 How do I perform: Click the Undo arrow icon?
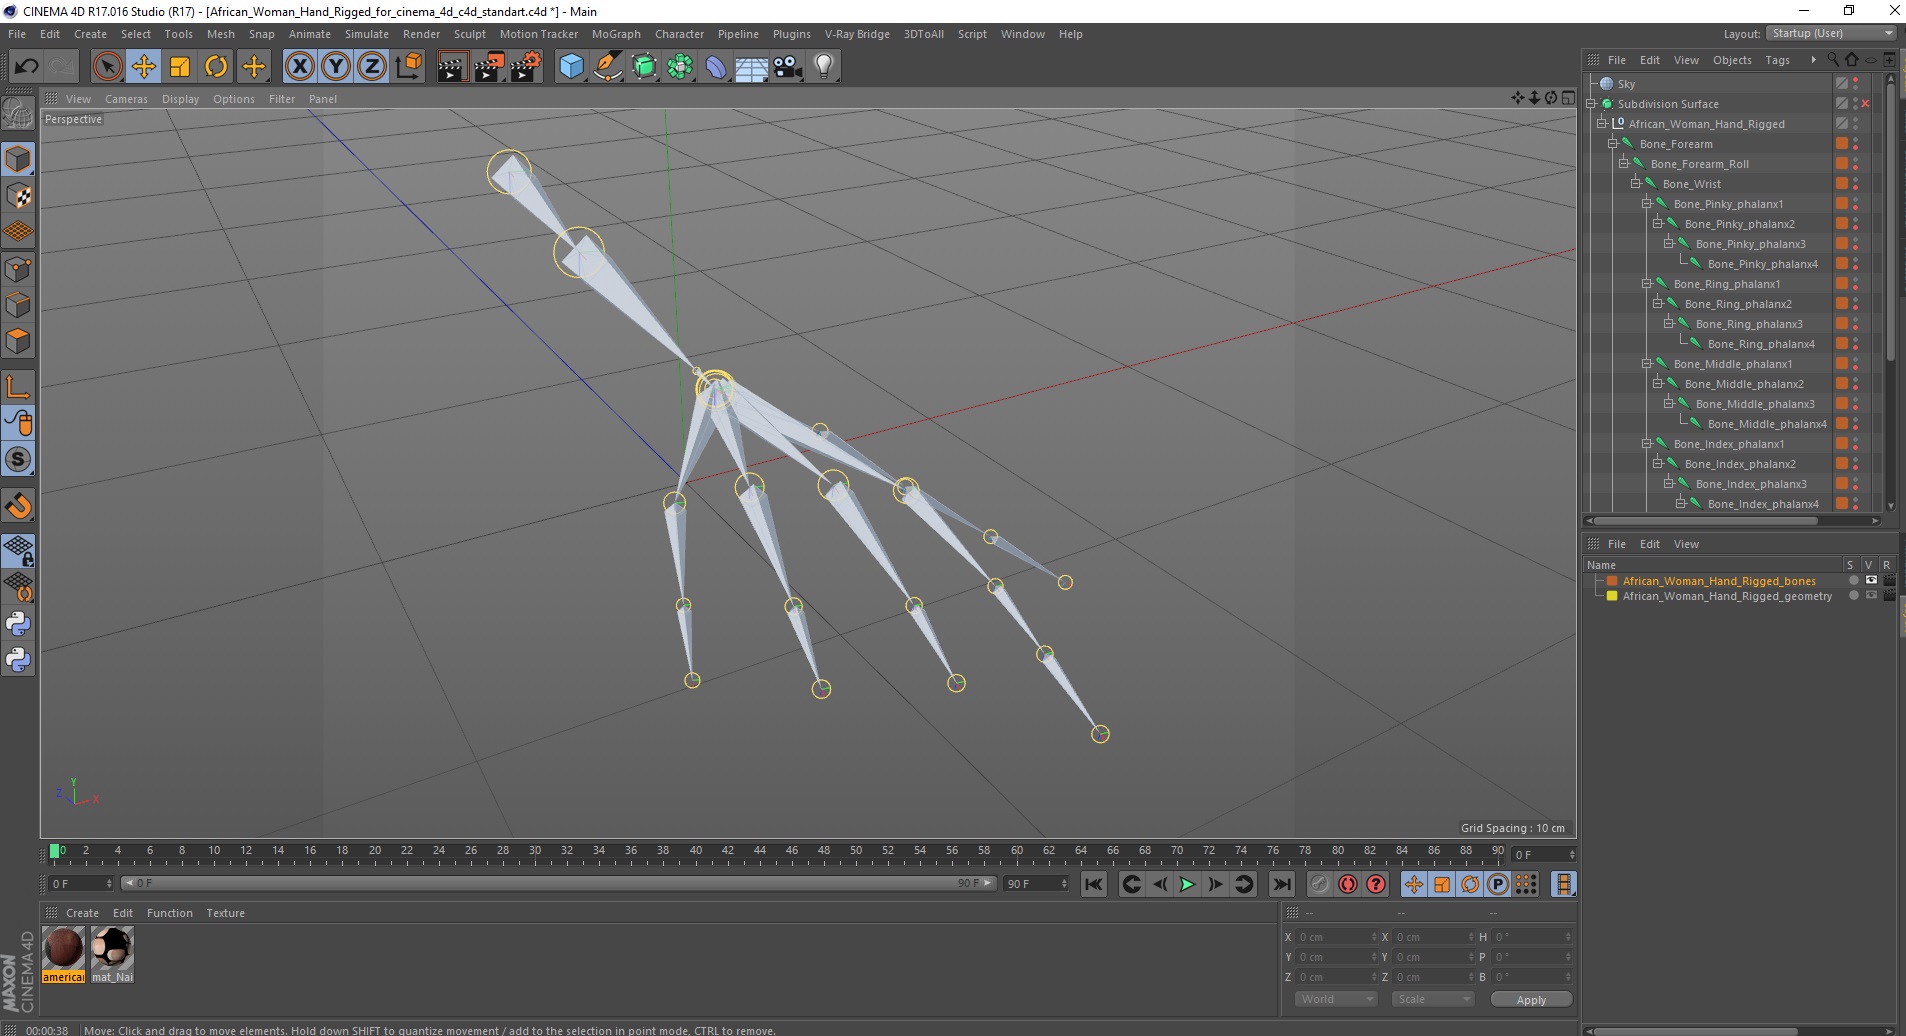click(x=26, y=66)
